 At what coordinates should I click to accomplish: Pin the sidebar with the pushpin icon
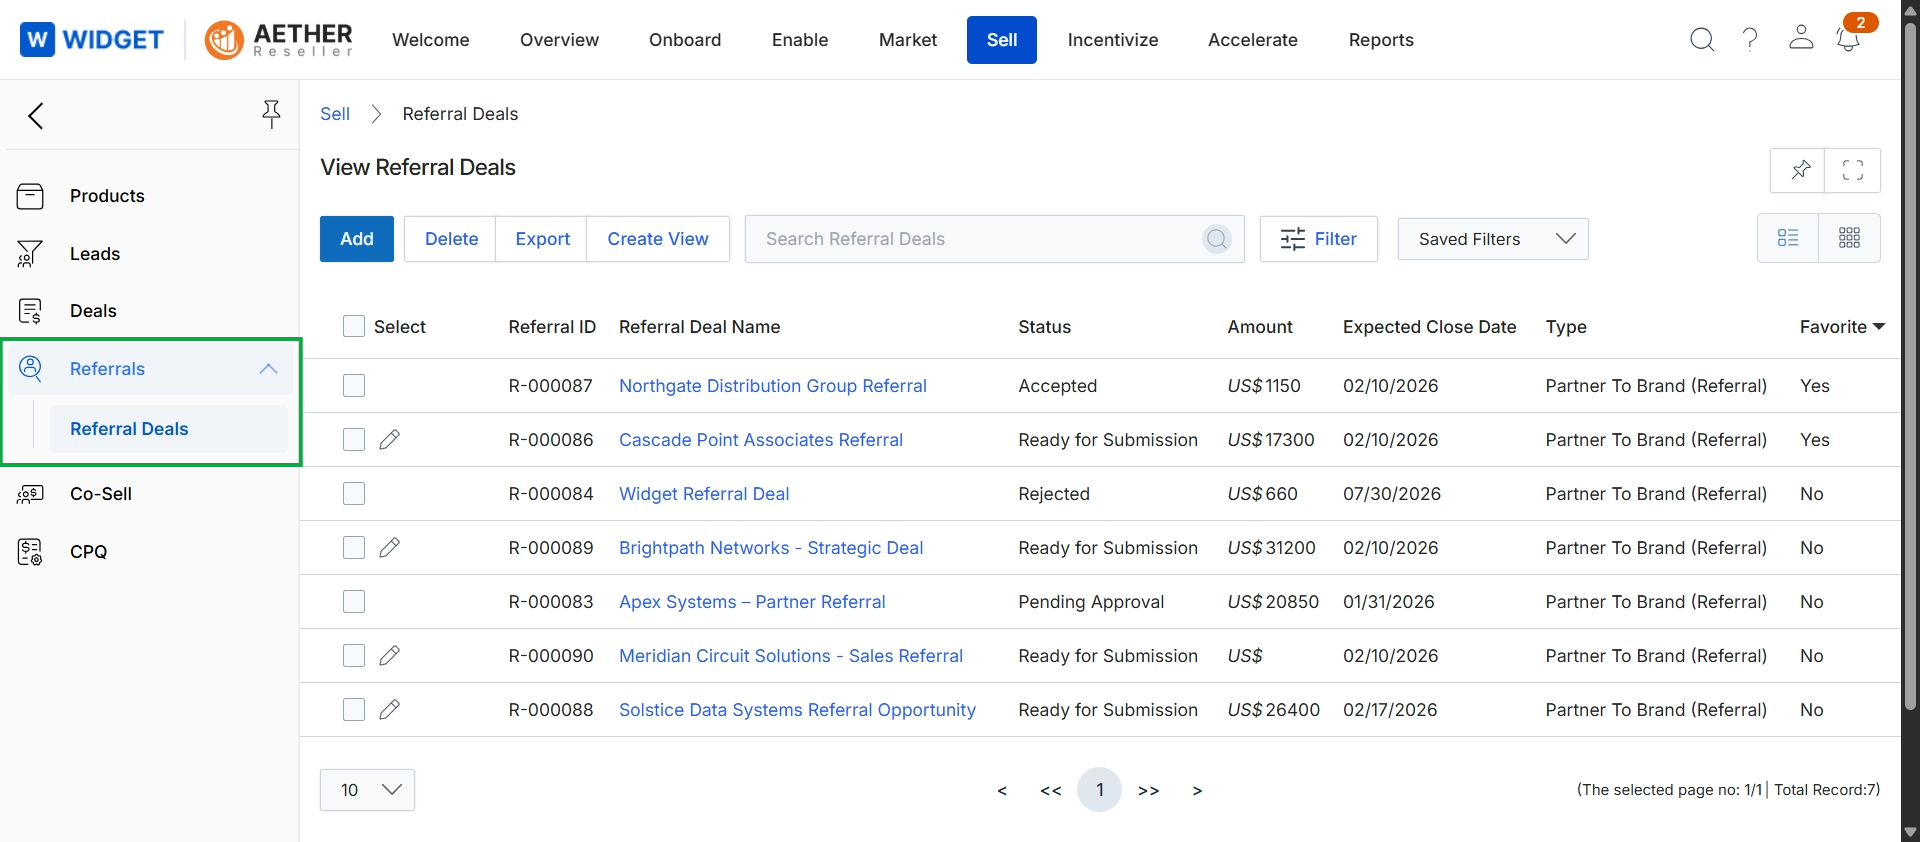271,115
